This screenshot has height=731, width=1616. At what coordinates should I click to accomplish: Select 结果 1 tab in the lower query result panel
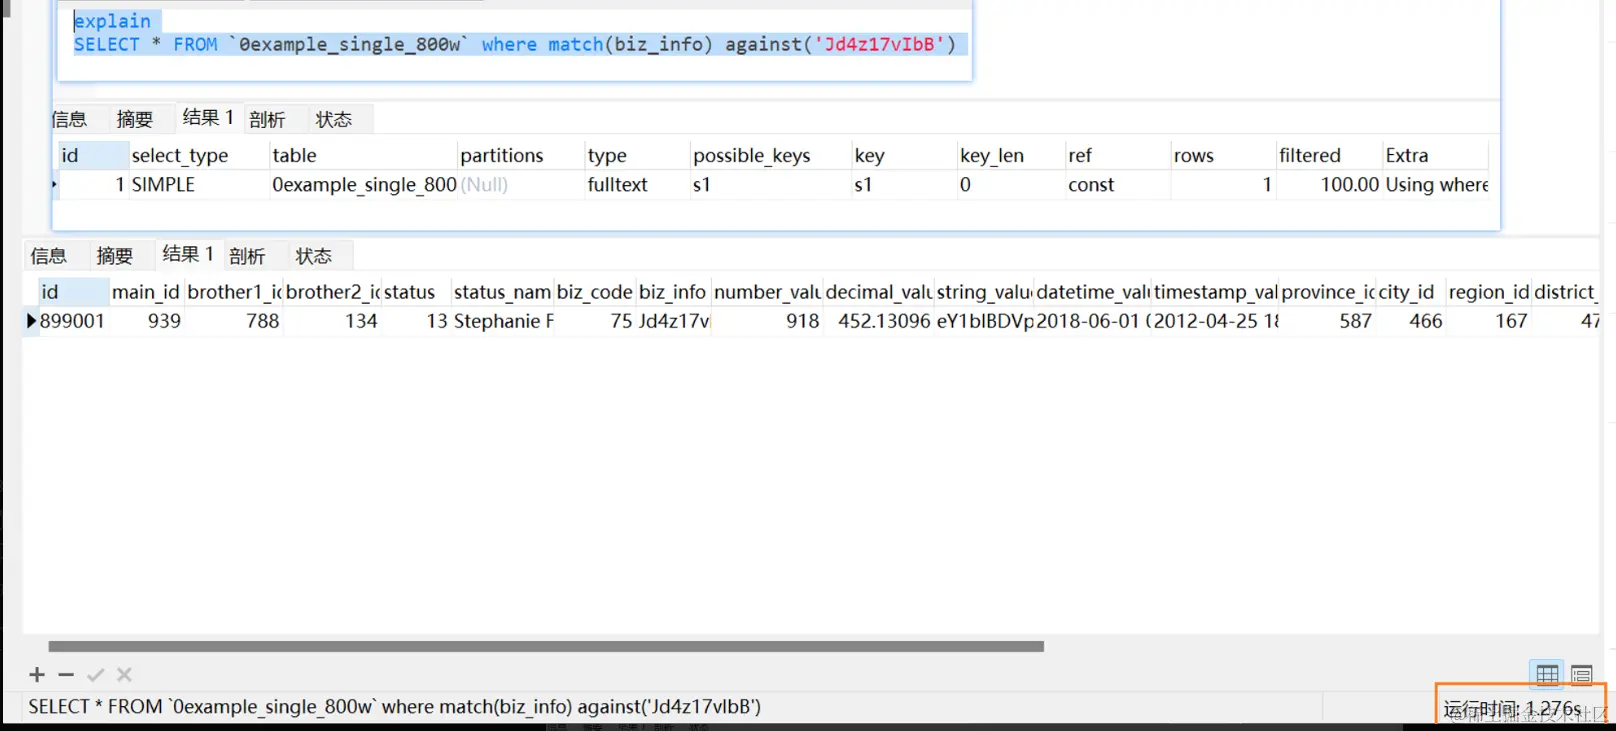(188, 254)
